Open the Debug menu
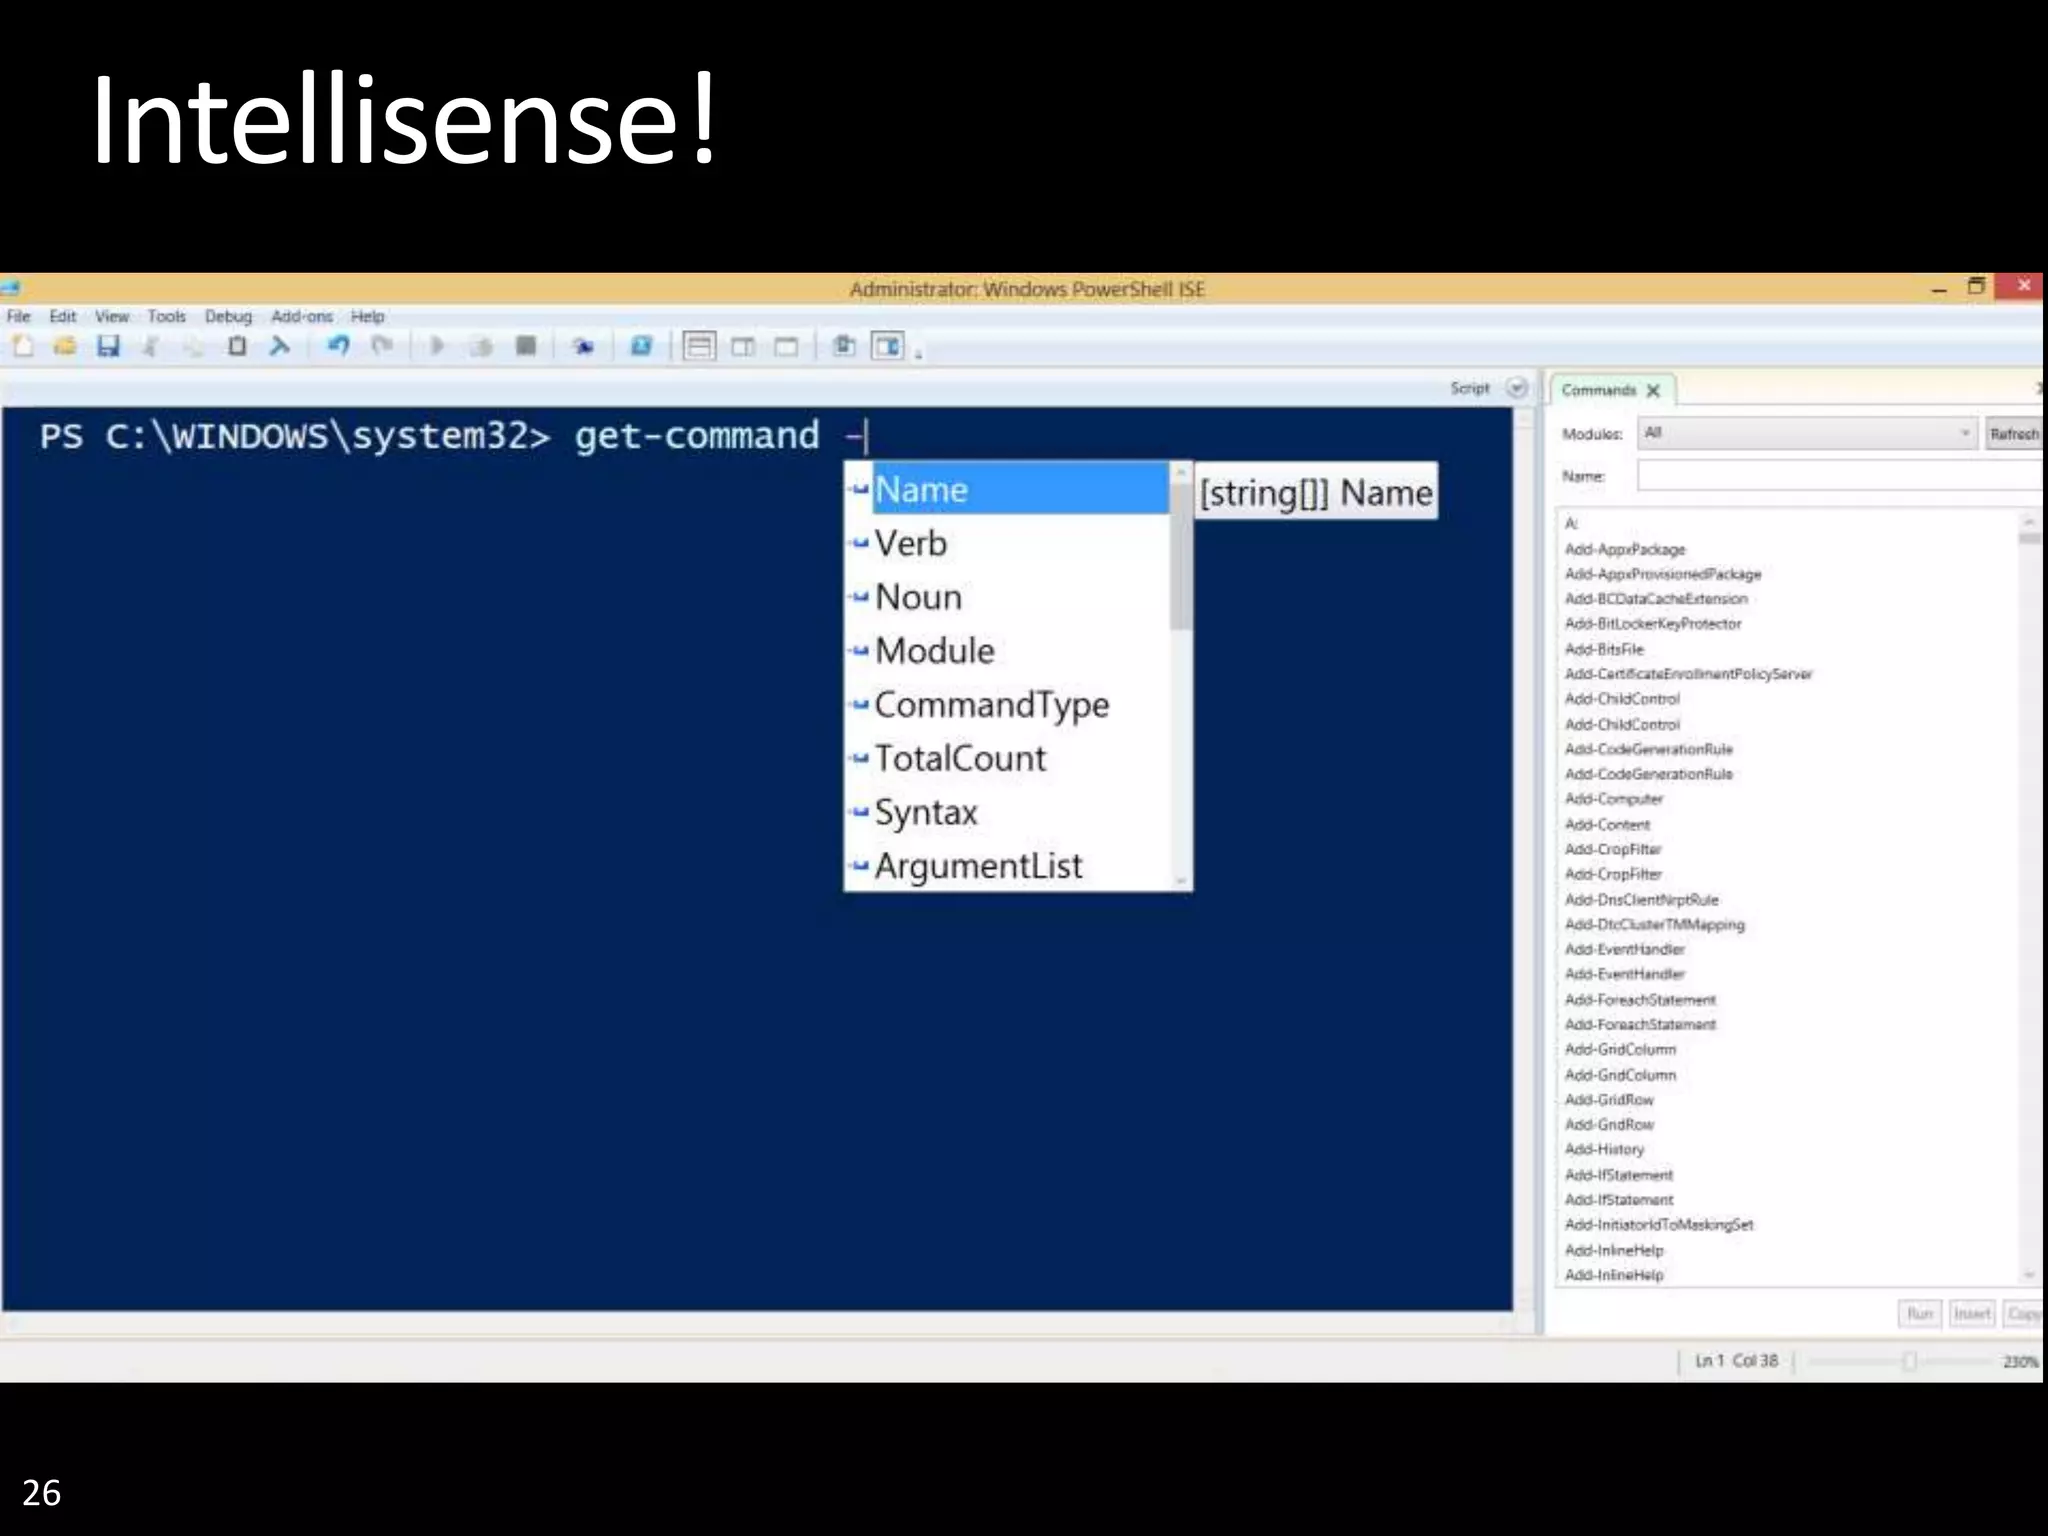2048x1536 pixels. [x=228, y=316]
